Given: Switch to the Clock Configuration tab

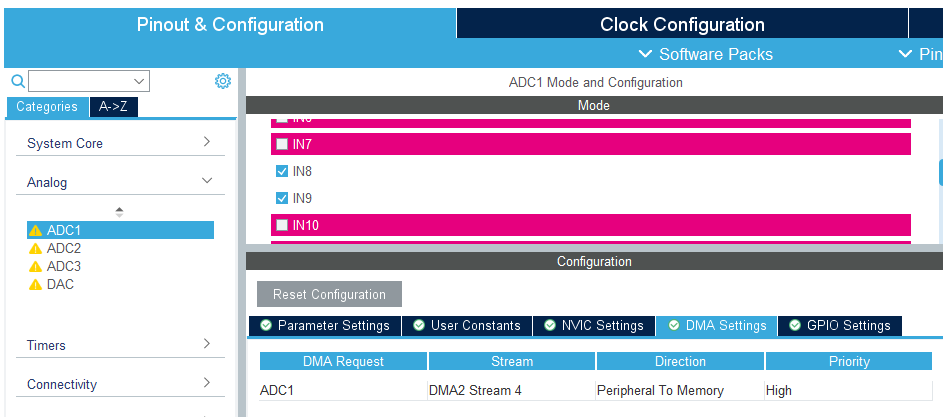Looking at the screenshot, I should pyautogui.click(x=682, y=24).
